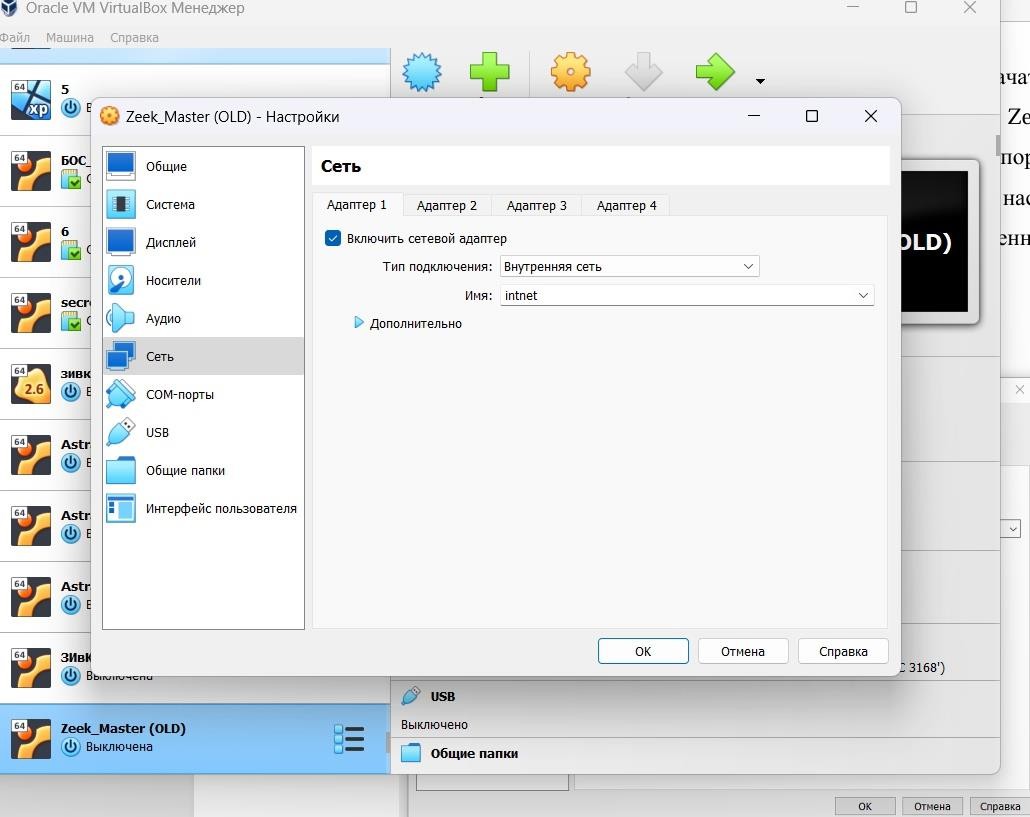Open the Zeek_Master (OLD) machine tools menu icon

(x=349, y=739)
